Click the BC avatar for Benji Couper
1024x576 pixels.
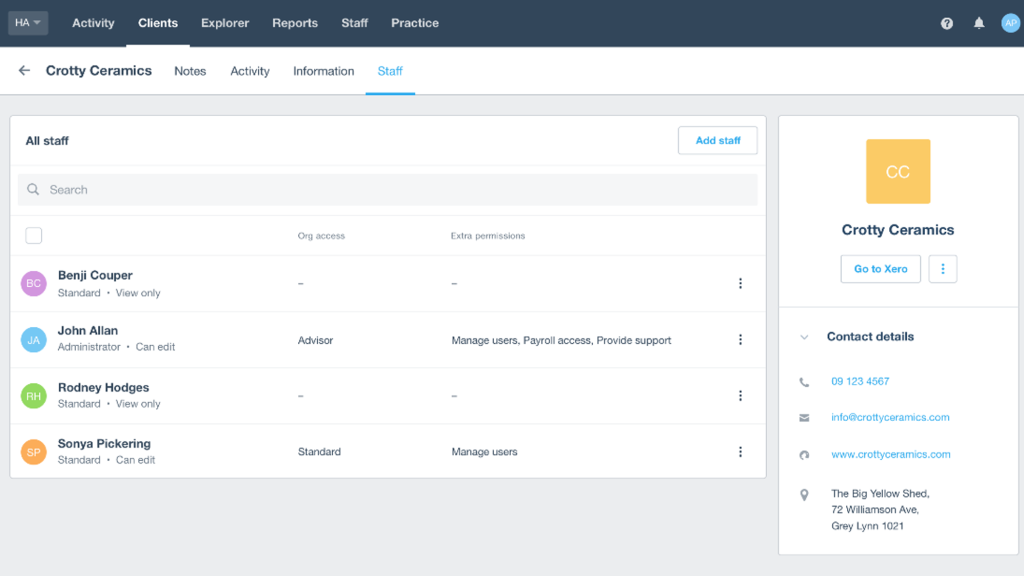tap(33, 283)
